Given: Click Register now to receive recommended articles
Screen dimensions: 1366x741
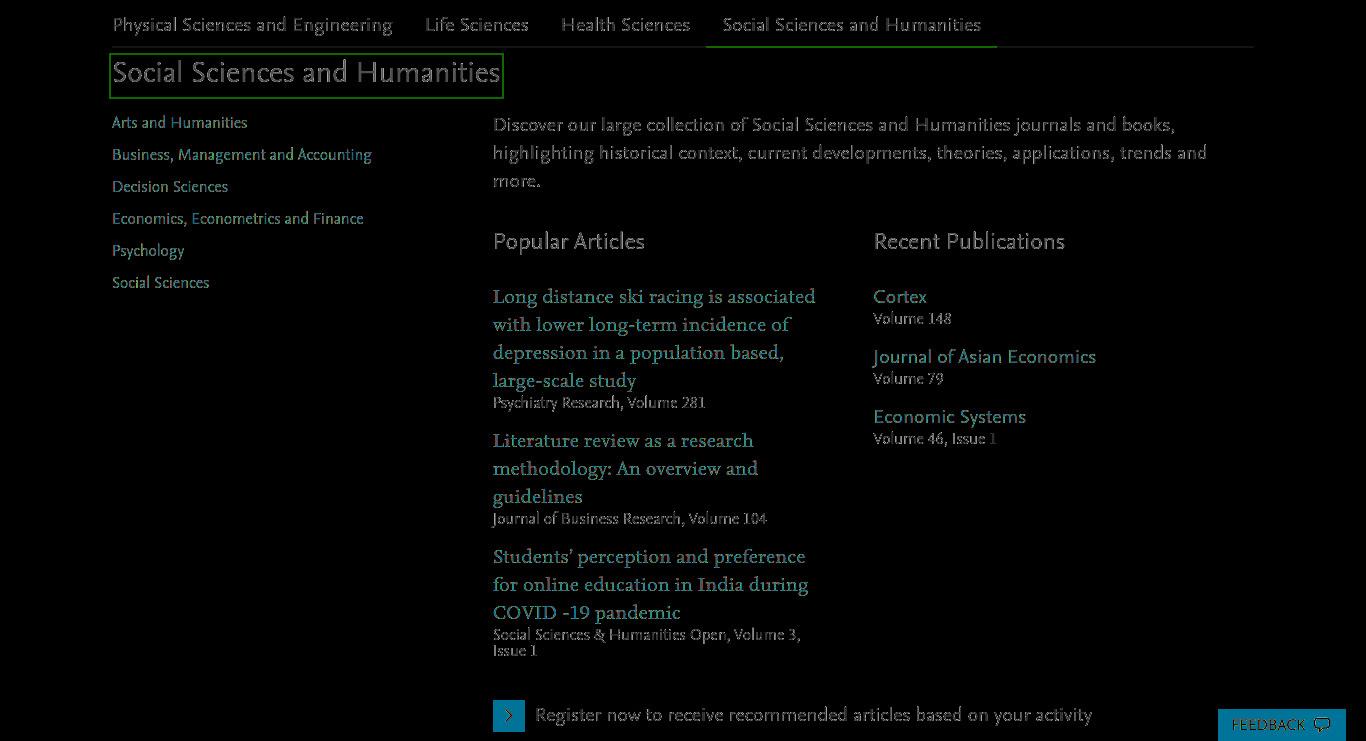Looking at the screenshot, I should (x=813, y=715).
